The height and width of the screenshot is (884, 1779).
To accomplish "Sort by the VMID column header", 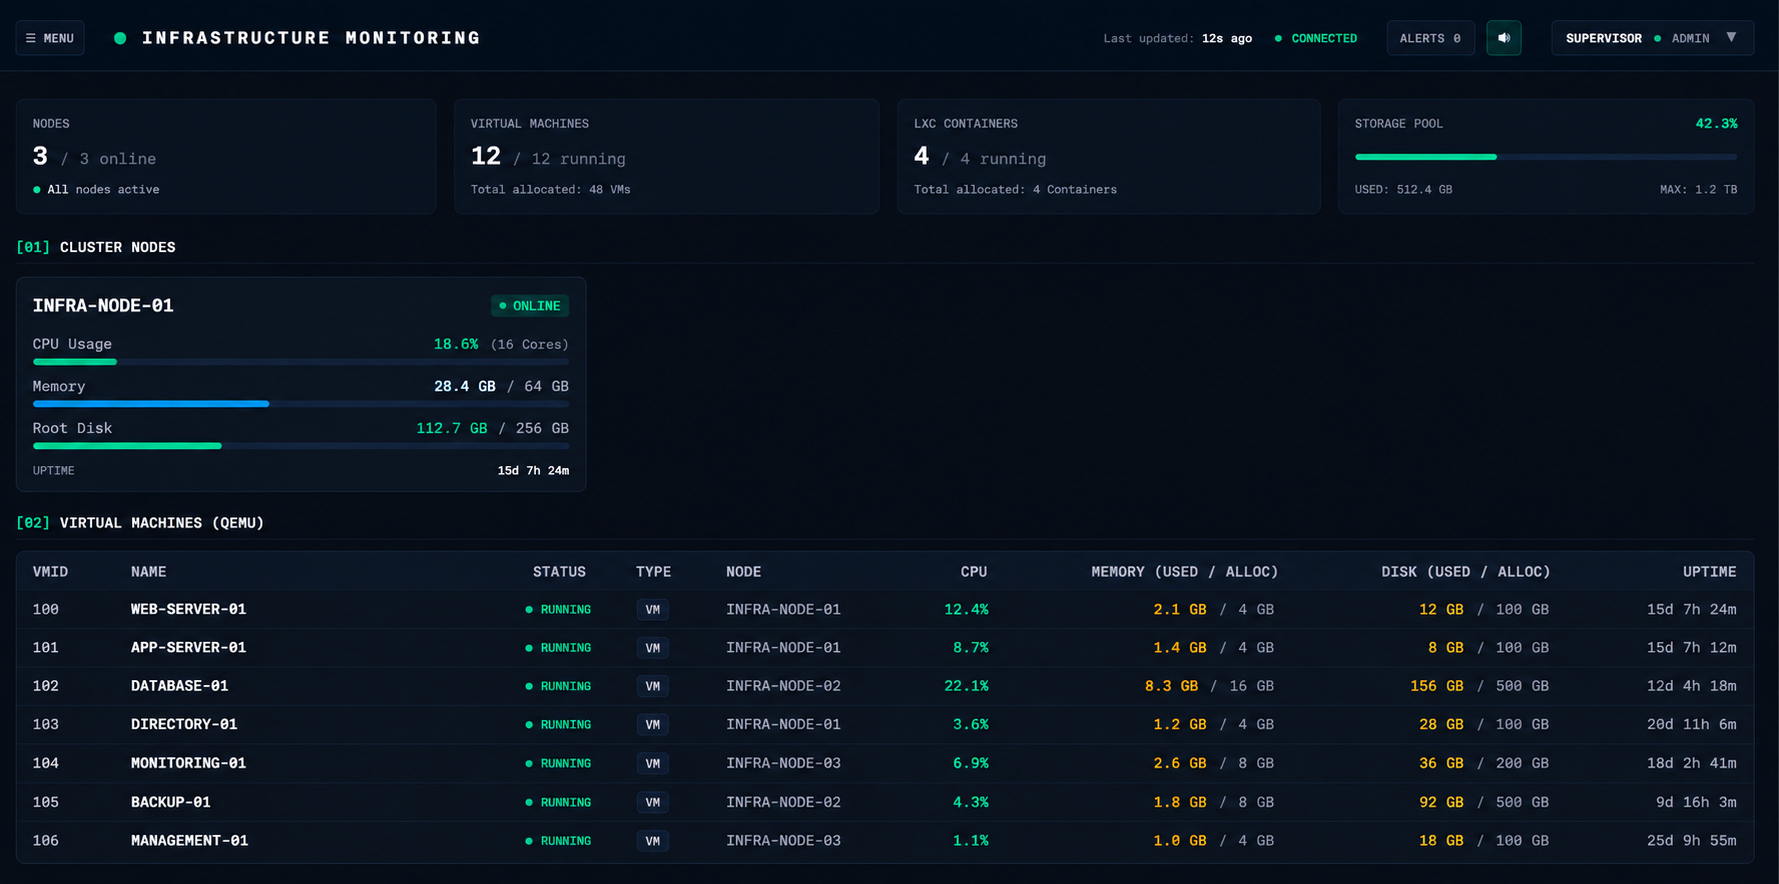I will [x=51, y=572].
